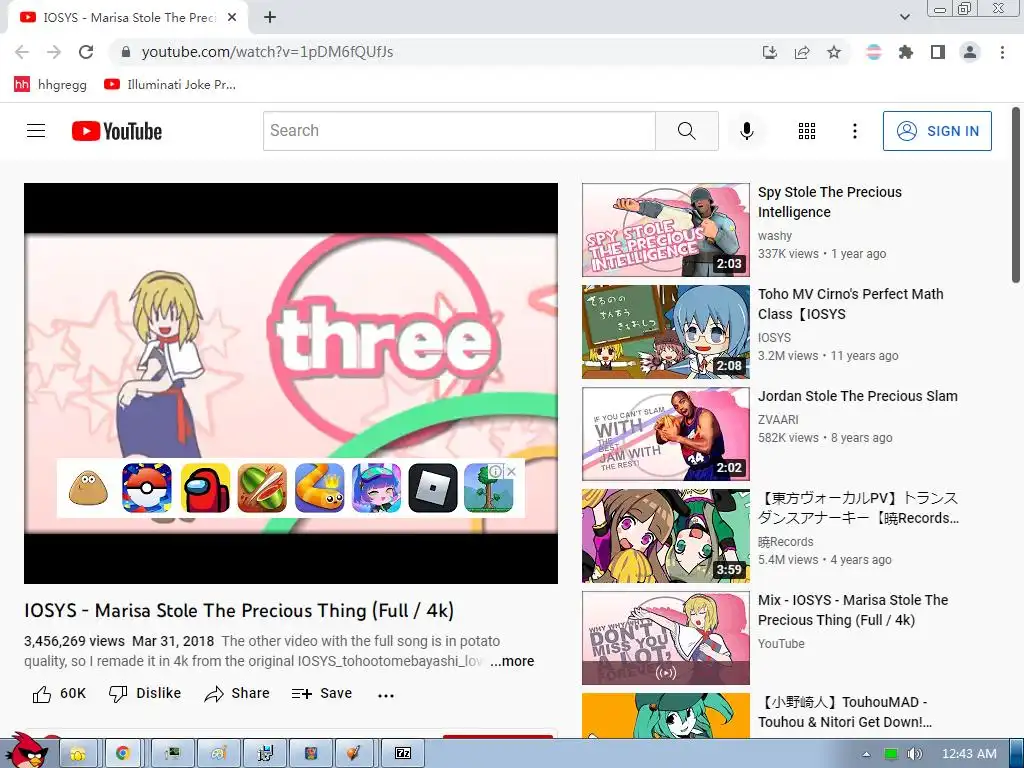Go forward in browser history
The image size is (1024, 768).
click(54, 52)
